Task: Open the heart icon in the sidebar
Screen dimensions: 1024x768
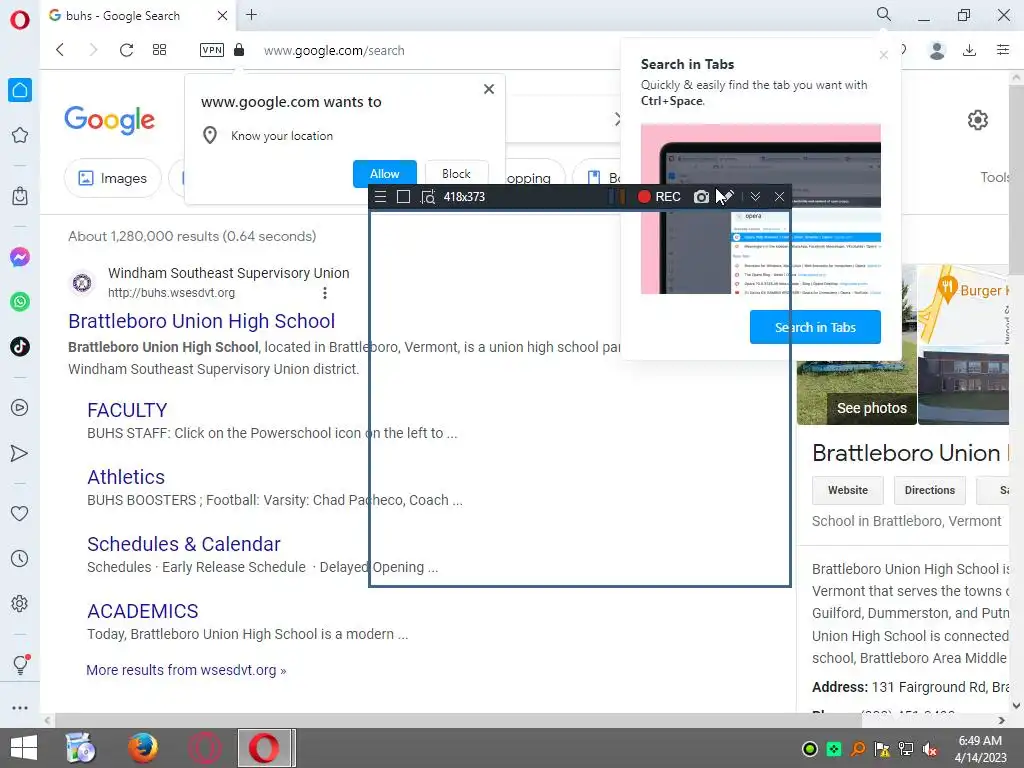Action: point(20,514)
